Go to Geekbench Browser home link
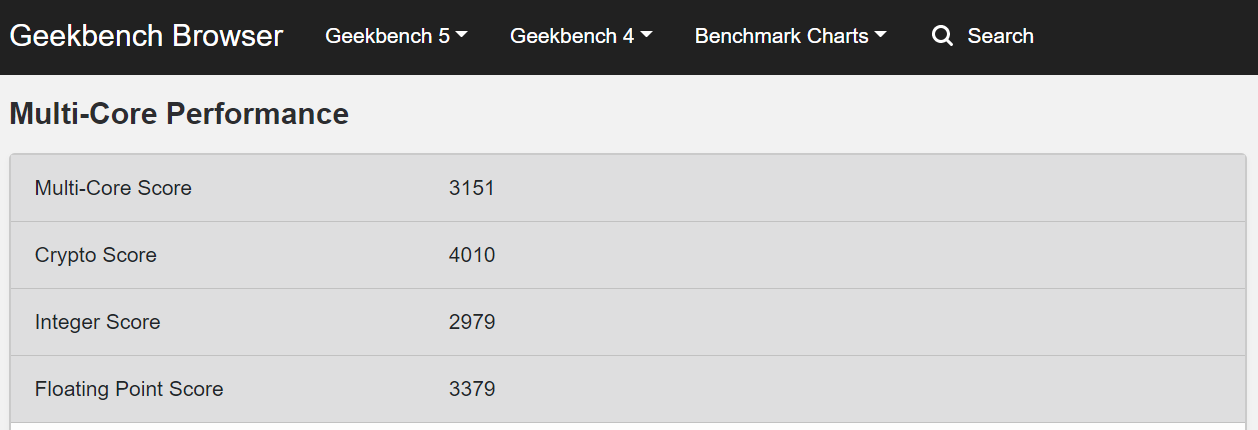Image resolution: width=1258 pixels, height=430 pixels. (x=146, y=36)
